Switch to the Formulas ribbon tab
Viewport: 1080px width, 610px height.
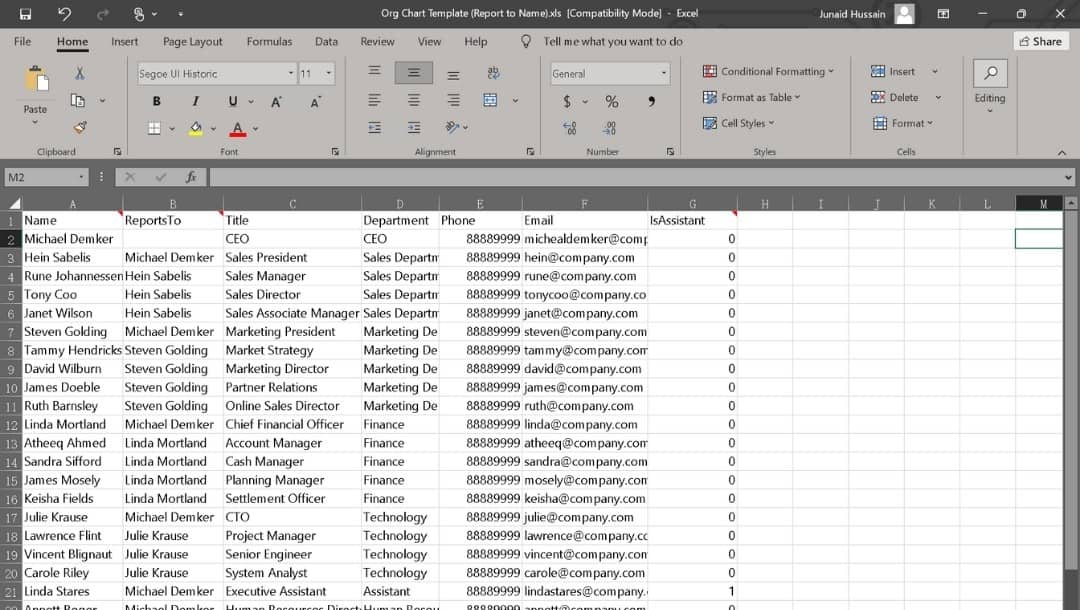tap(268, 42)
